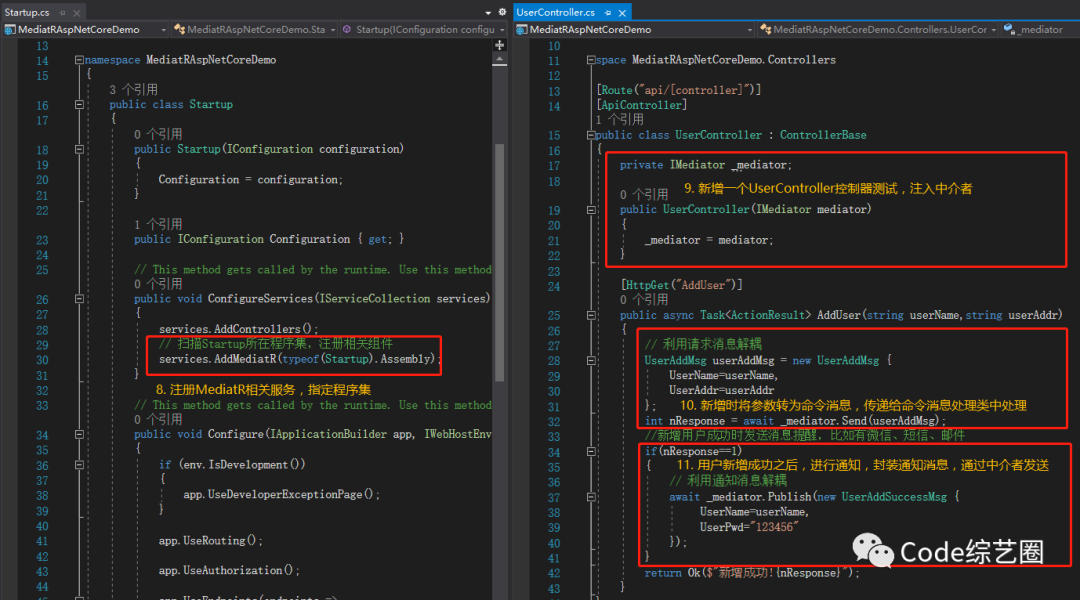Collapse the MediatRAspNetCoreDemo.Controllers namespace block
Viewport: 1080px width, 600px height.
click(x=591, y=60)
